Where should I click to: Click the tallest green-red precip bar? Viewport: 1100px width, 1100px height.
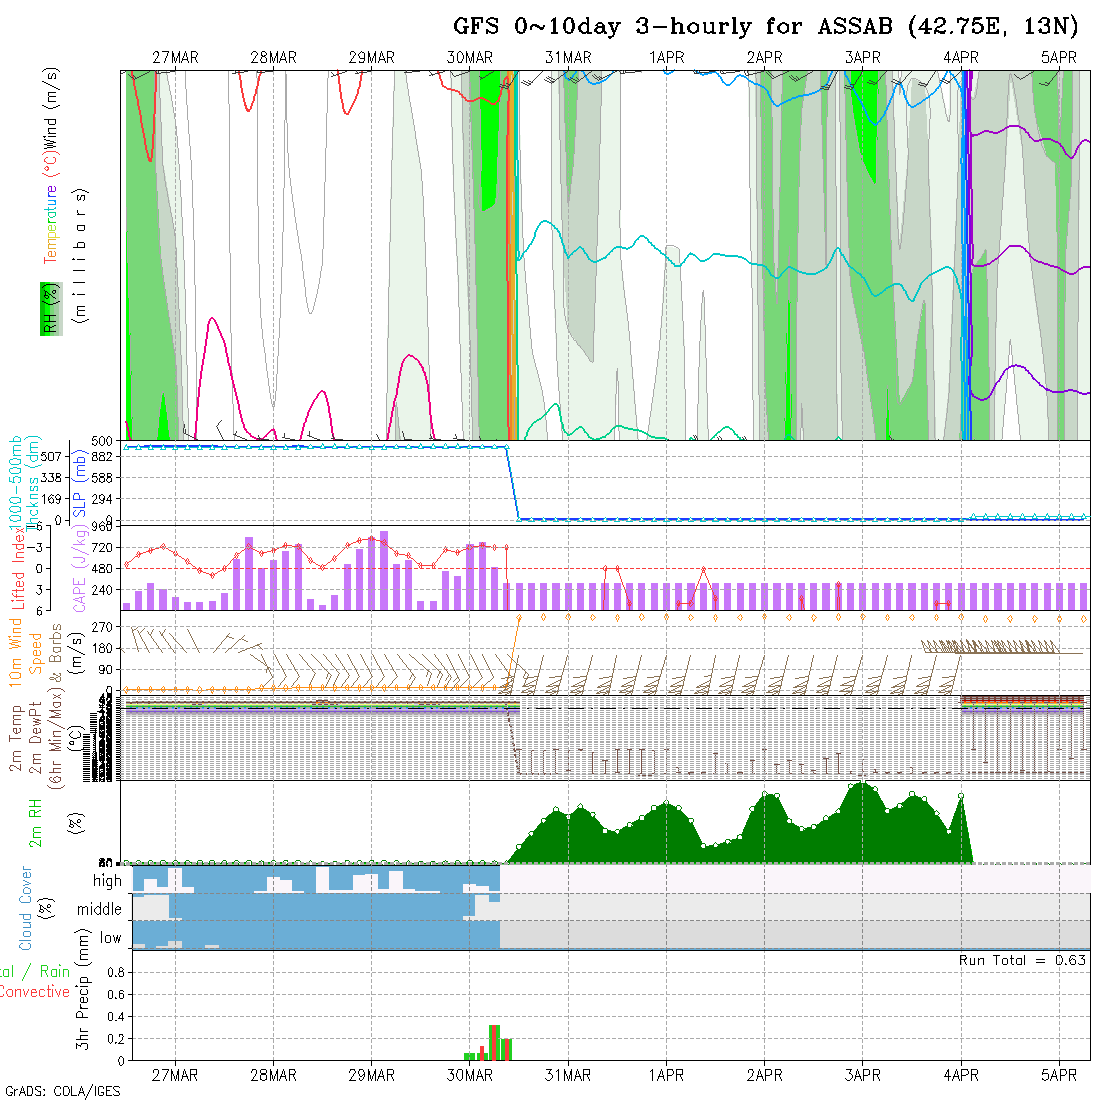[x=494, y=1042]
